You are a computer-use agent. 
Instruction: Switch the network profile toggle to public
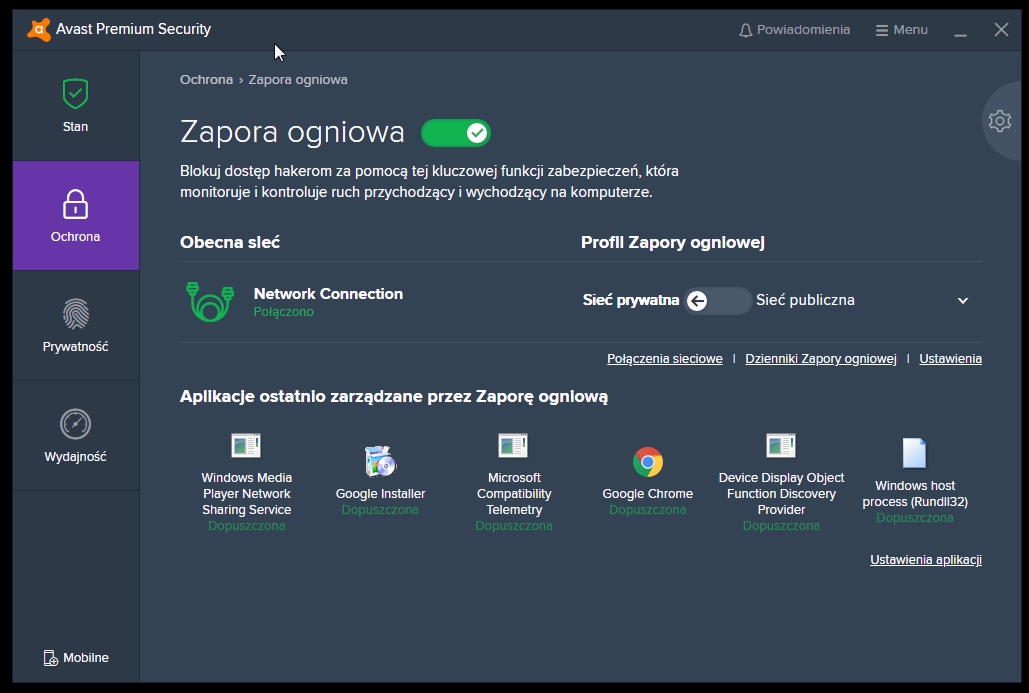[717, 301]
